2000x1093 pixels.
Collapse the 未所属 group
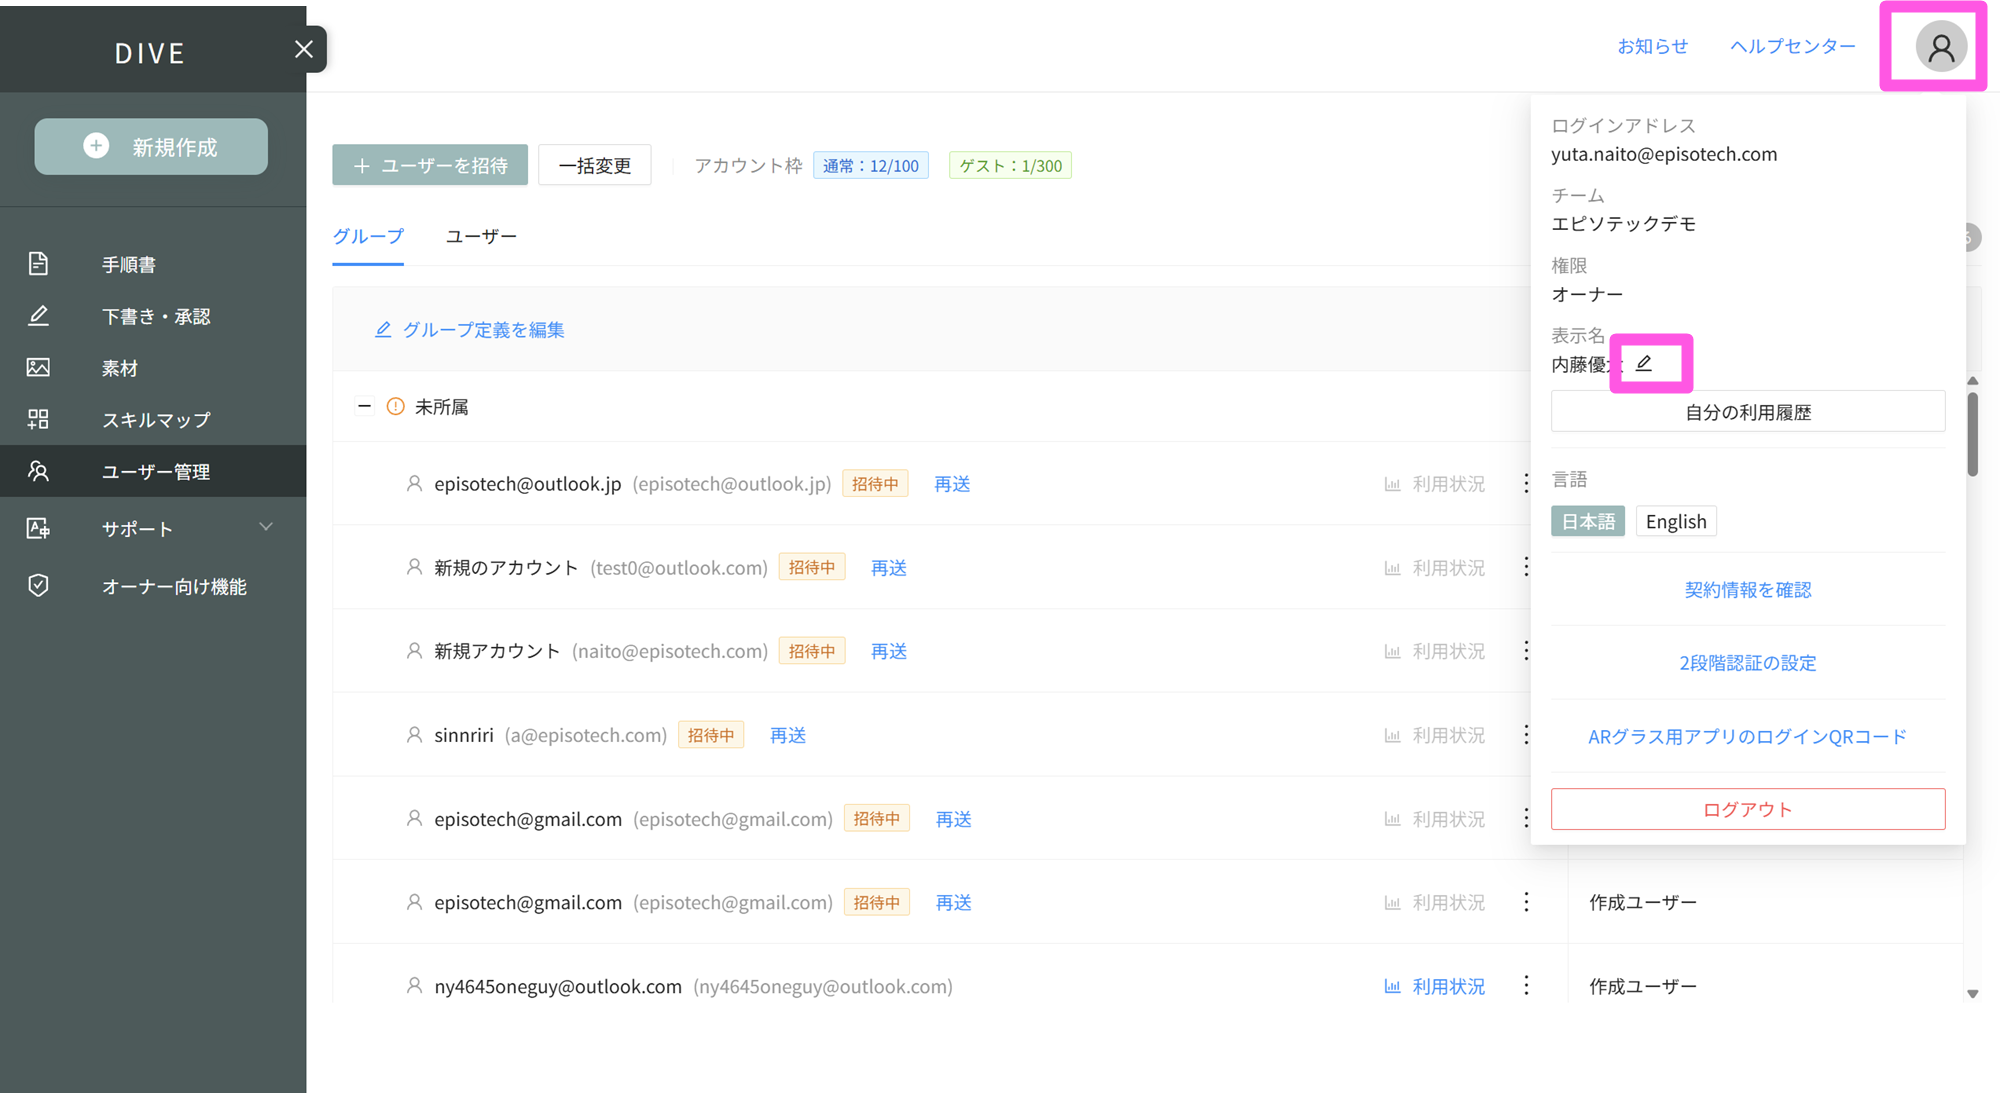[x=364, y=407]
